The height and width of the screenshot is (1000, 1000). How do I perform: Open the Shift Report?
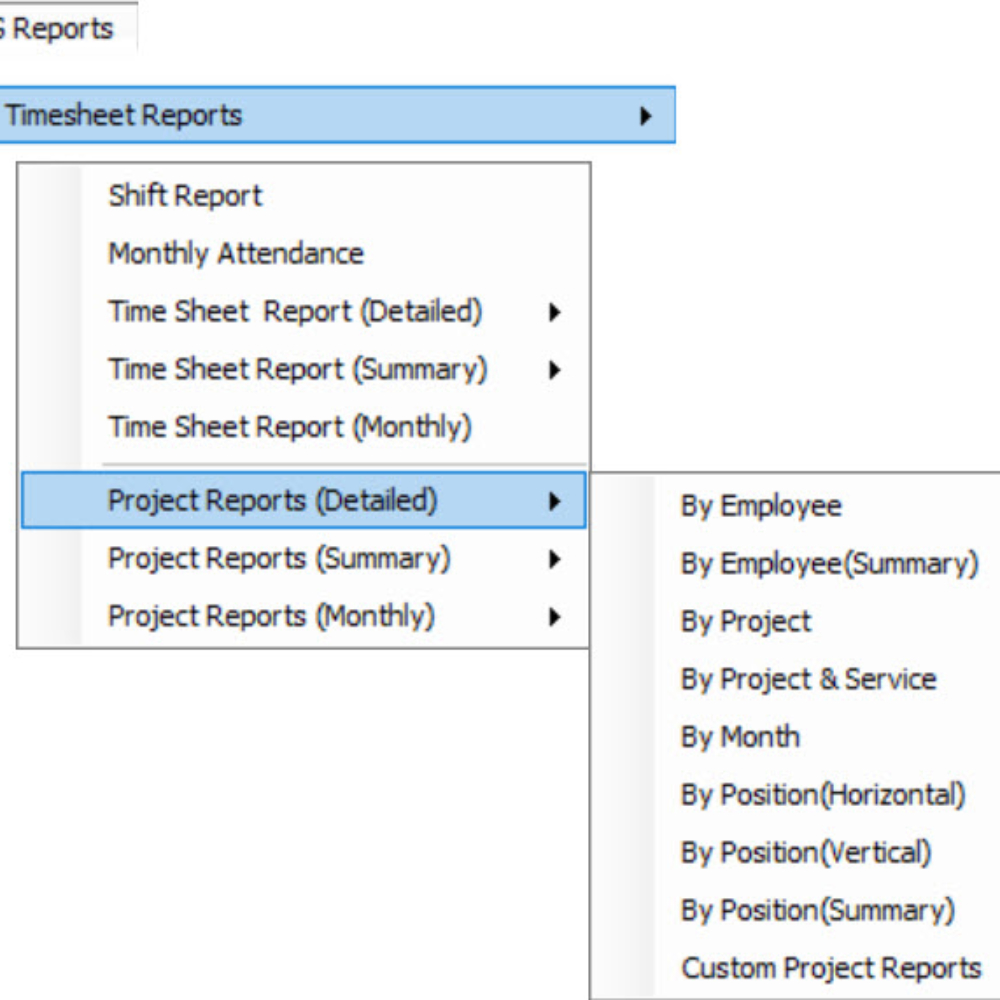[185, 195]
